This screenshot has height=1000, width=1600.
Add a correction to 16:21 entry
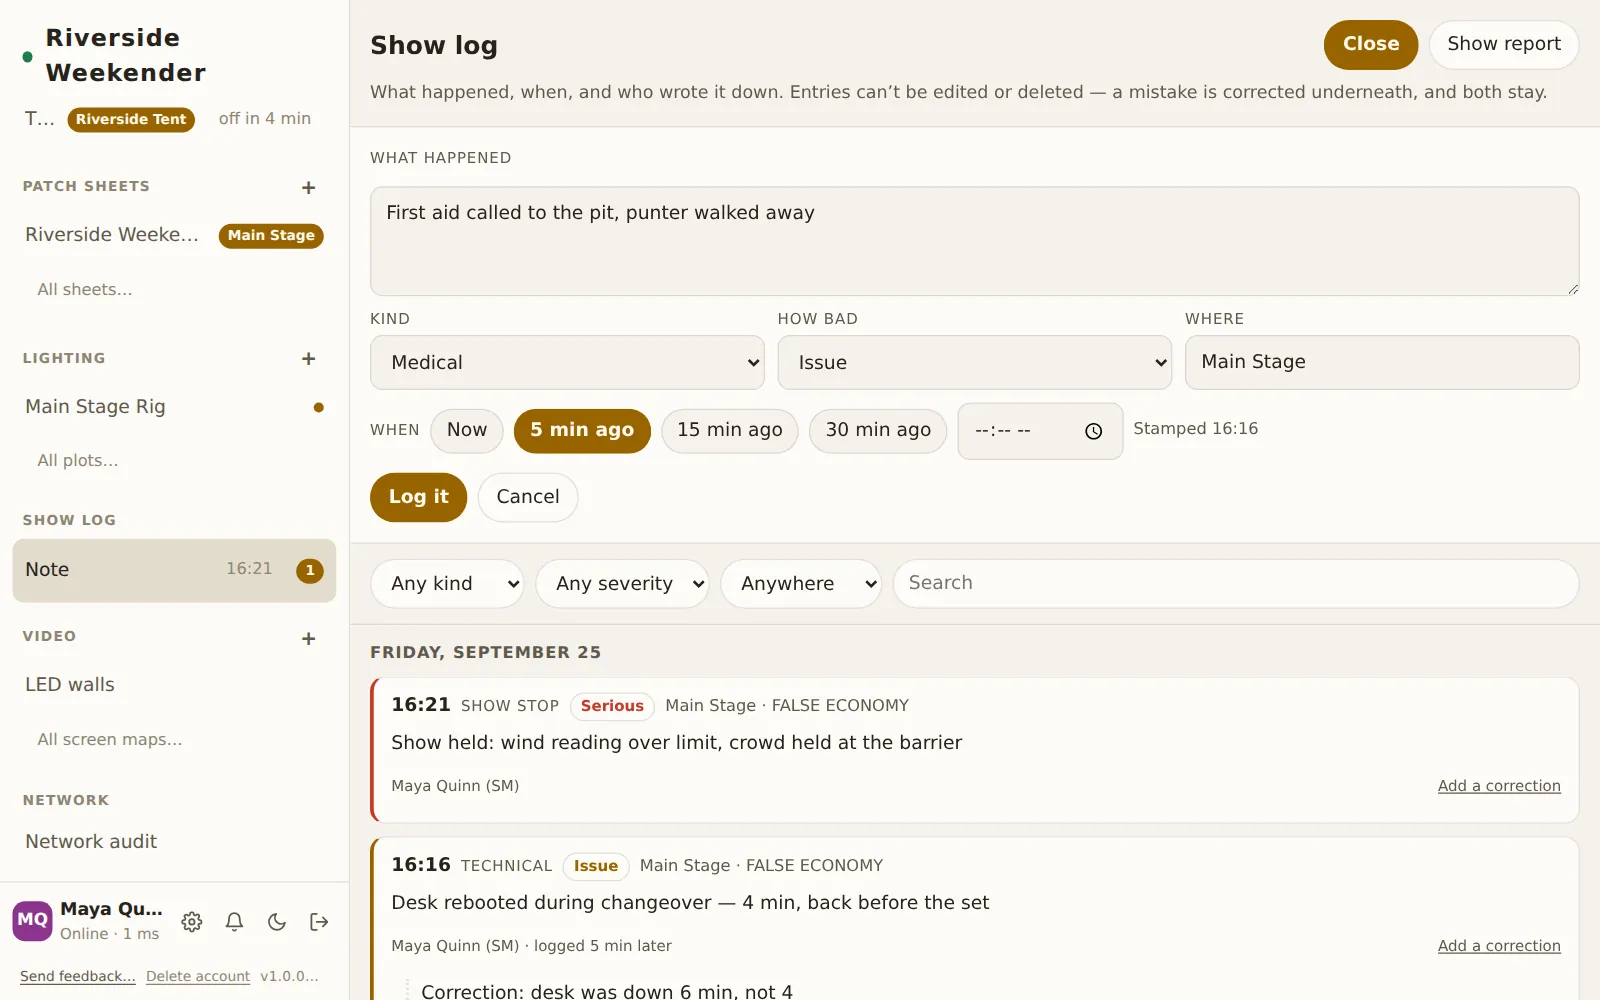pos(1499,786)
